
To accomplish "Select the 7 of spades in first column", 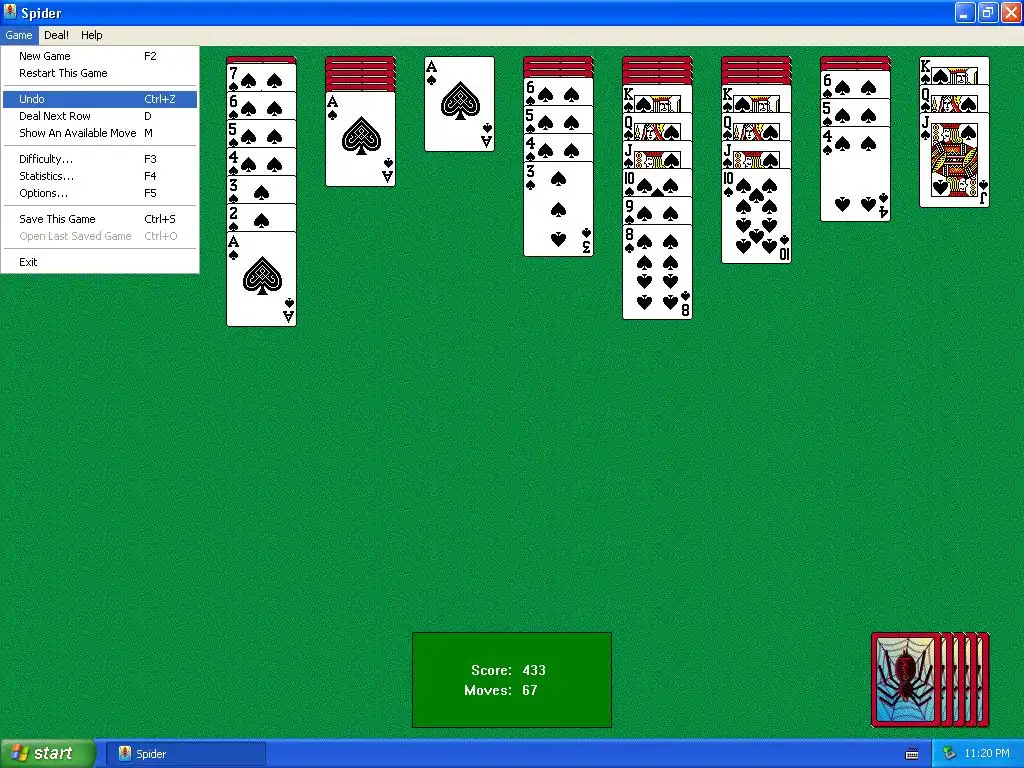I will pyautogui.click(x=261, y=78).
